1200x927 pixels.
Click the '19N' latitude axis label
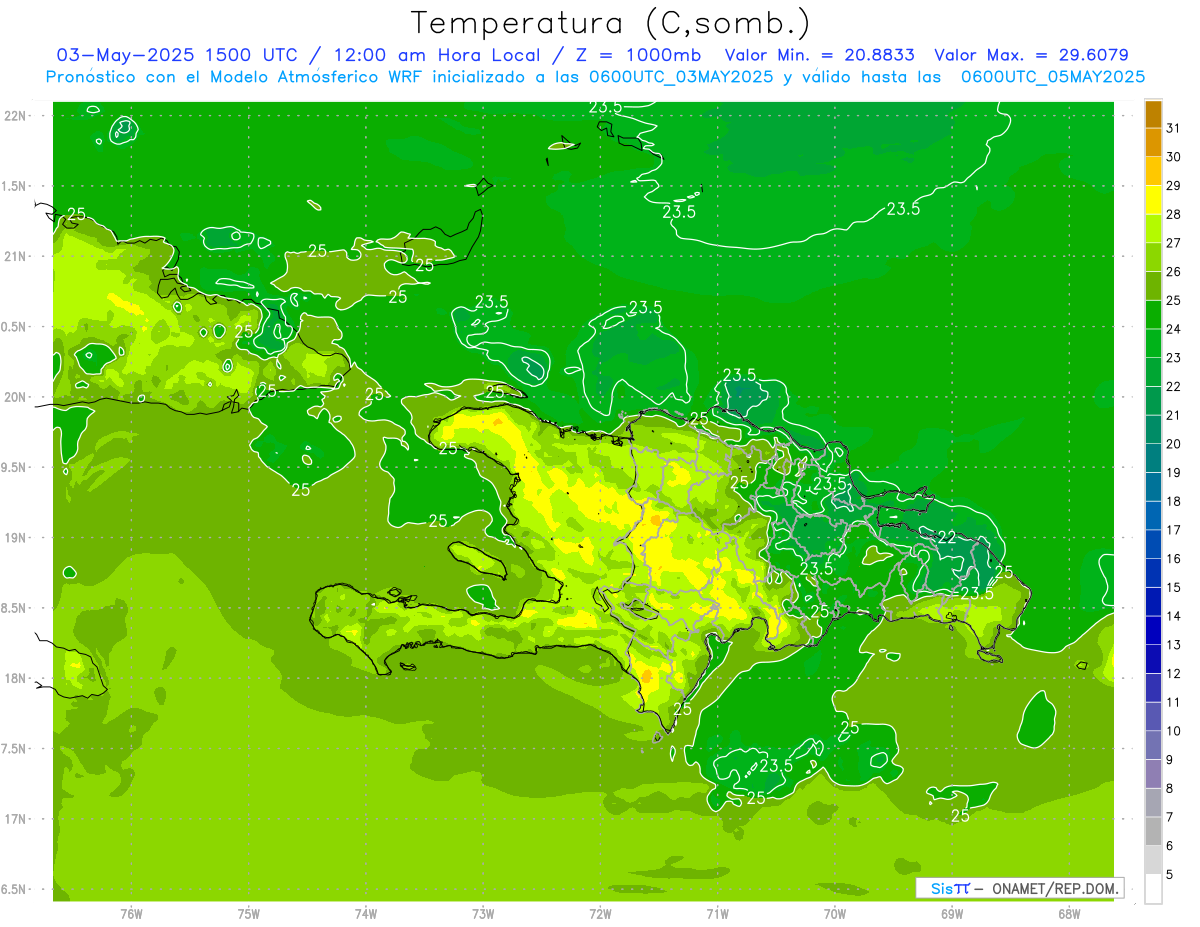(15, 538)
